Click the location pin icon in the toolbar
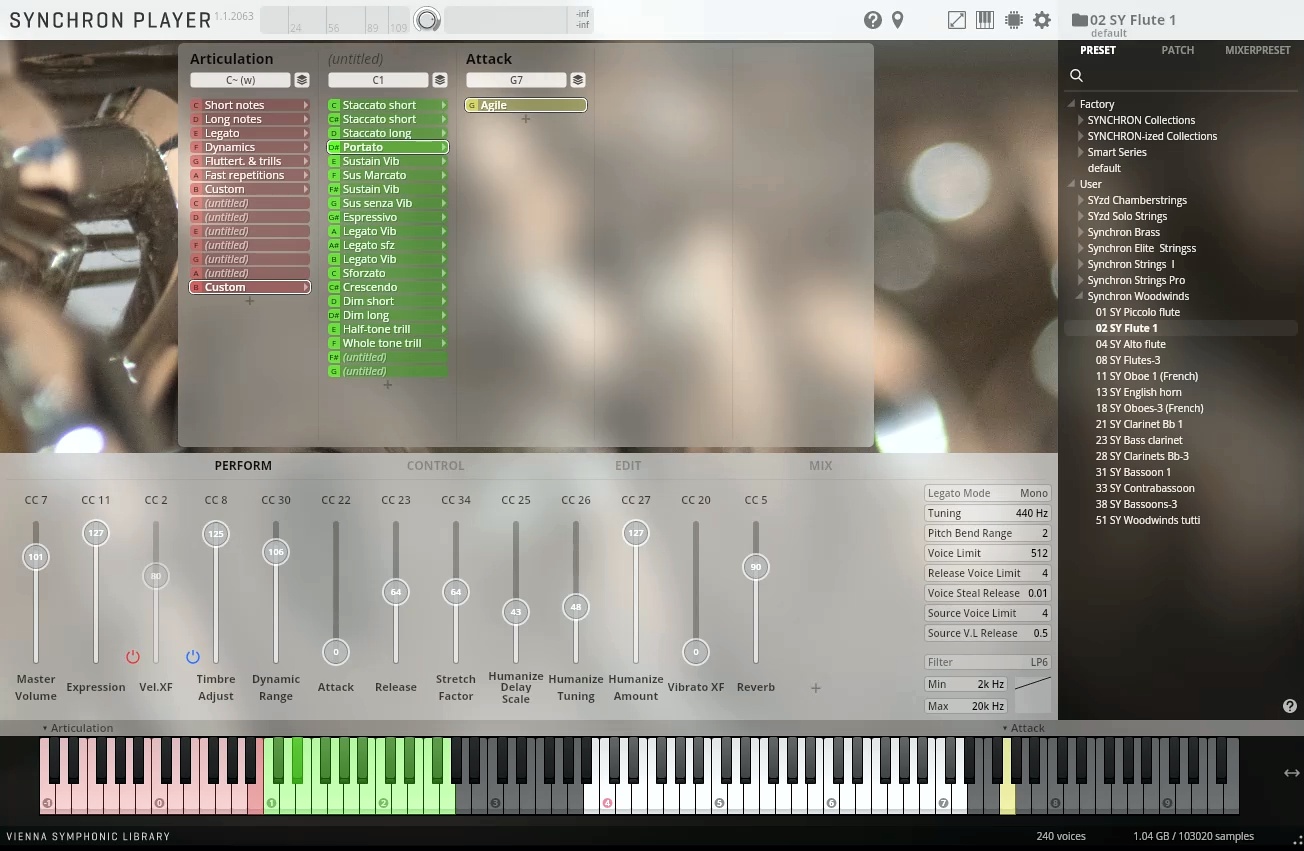The image size is (1304, 851). pyautogui.click(x=898, y=20)
